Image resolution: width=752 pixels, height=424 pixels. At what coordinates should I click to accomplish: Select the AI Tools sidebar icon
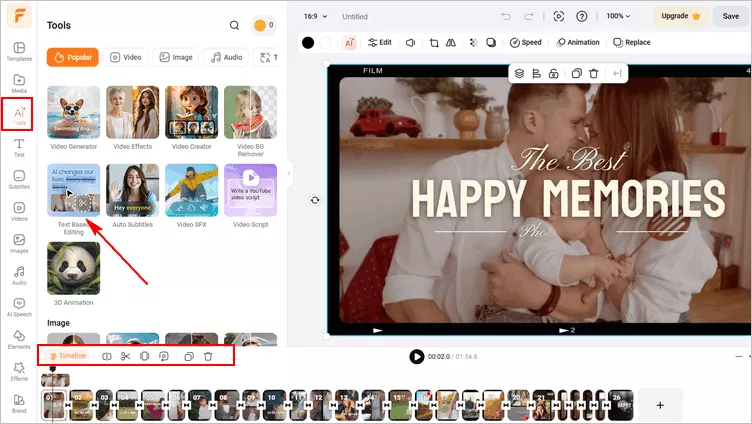tap(18, 114)
